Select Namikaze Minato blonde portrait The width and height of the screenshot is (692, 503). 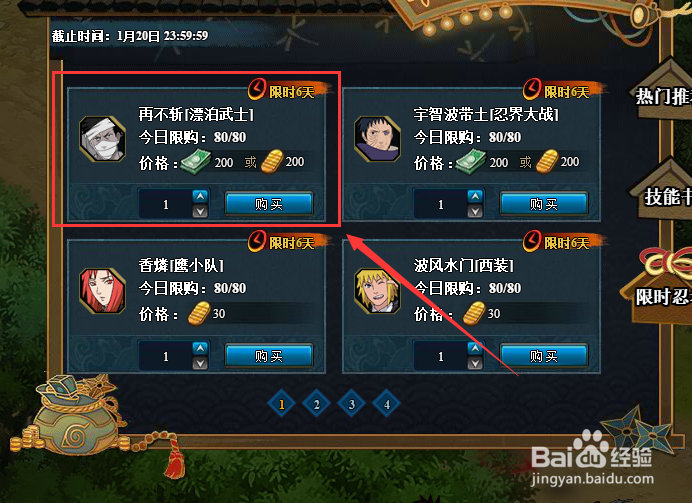(377, 291)
